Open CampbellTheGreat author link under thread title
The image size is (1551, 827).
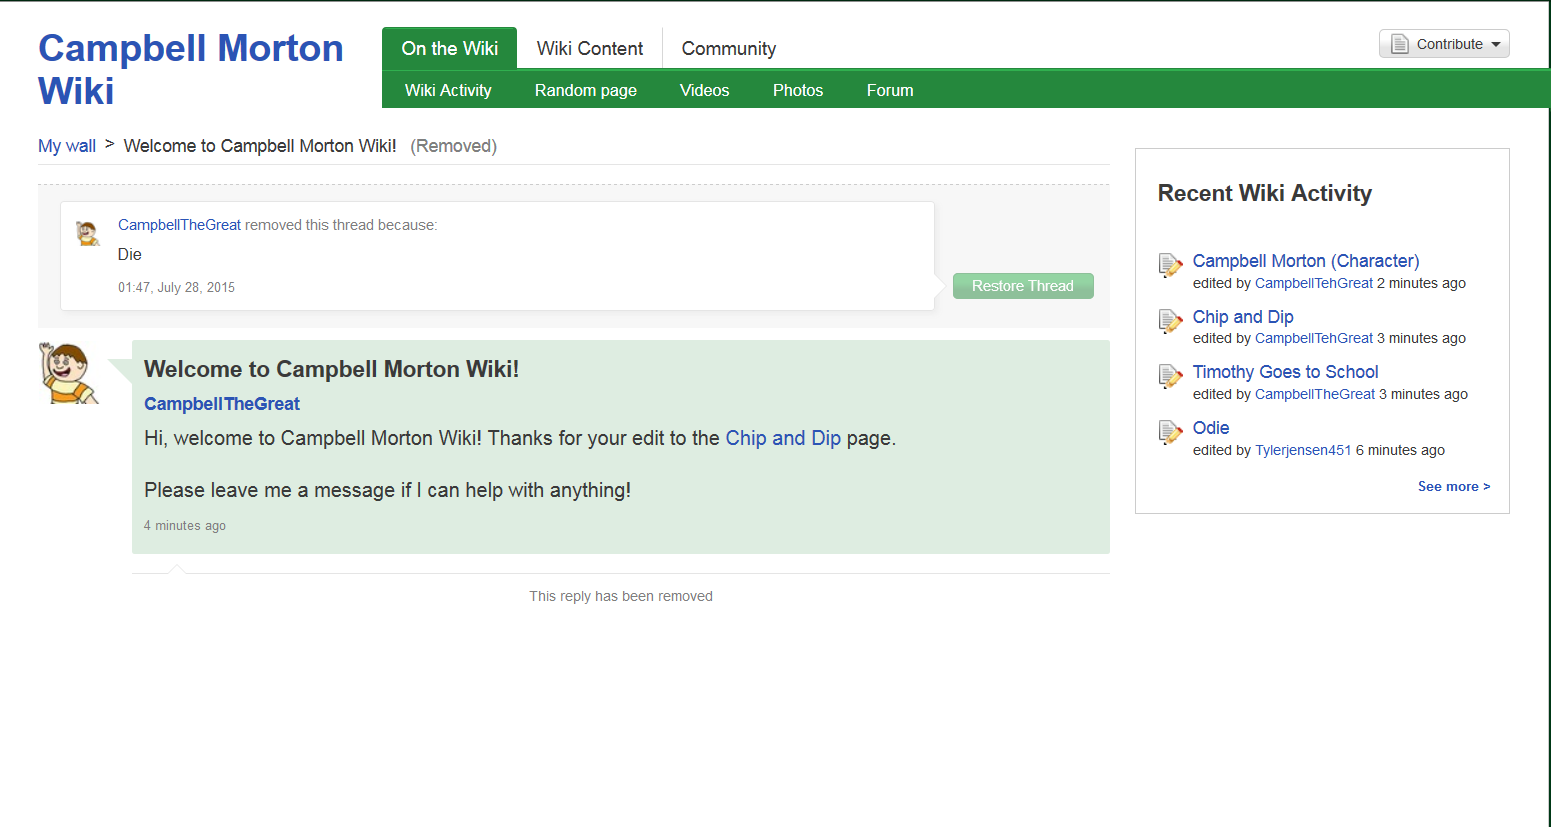click(222, 404)
